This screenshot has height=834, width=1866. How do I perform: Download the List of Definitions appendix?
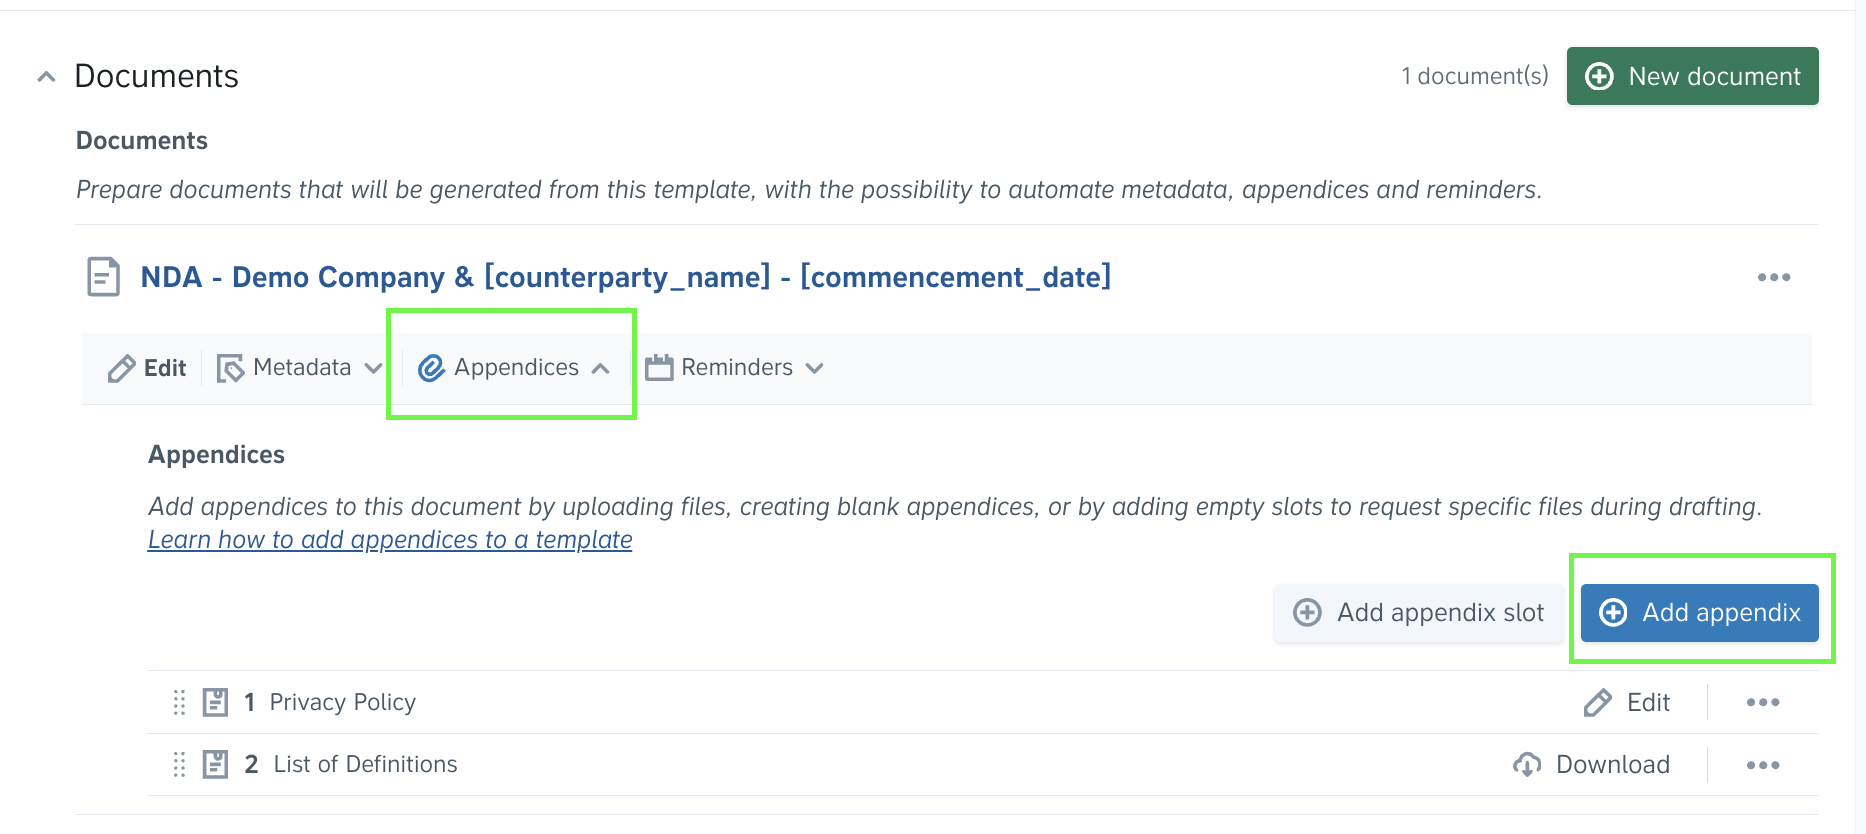click(x=1591, y=765)
